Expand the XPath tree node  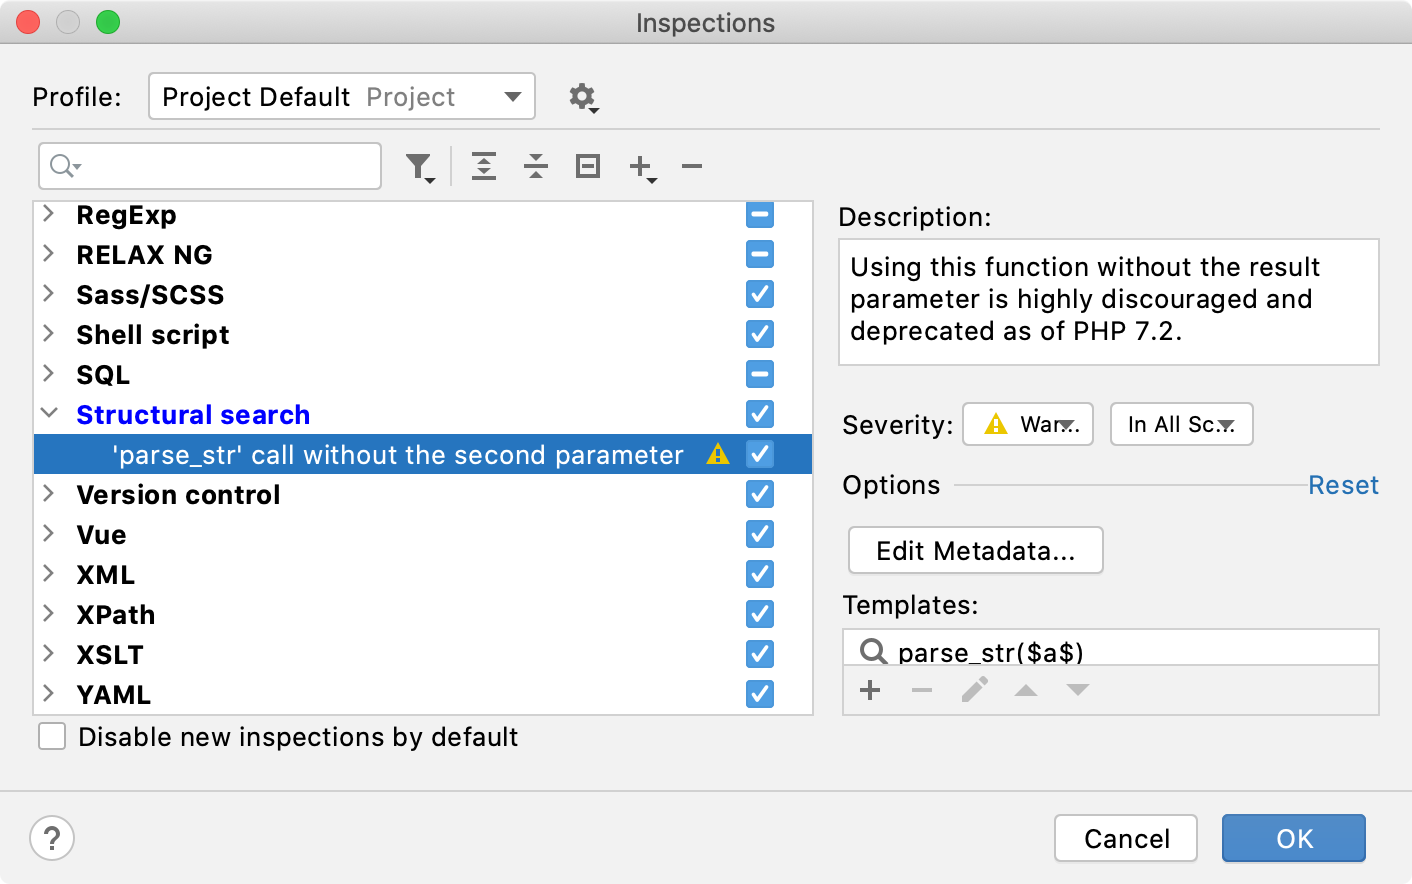coord(48,613)
